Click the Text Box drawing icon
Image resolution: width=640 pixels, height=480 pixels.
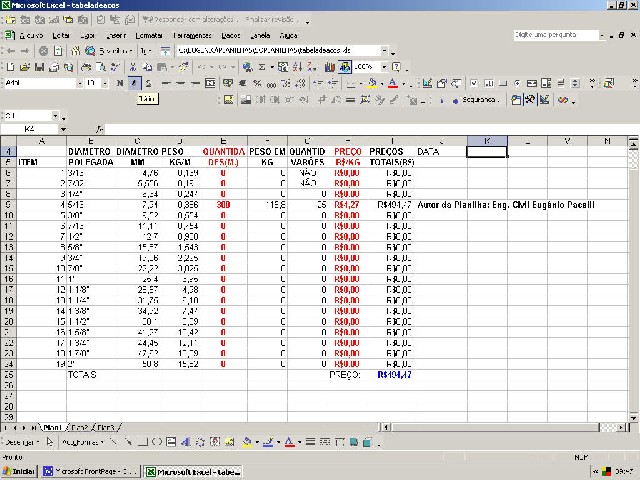point(171,442)
